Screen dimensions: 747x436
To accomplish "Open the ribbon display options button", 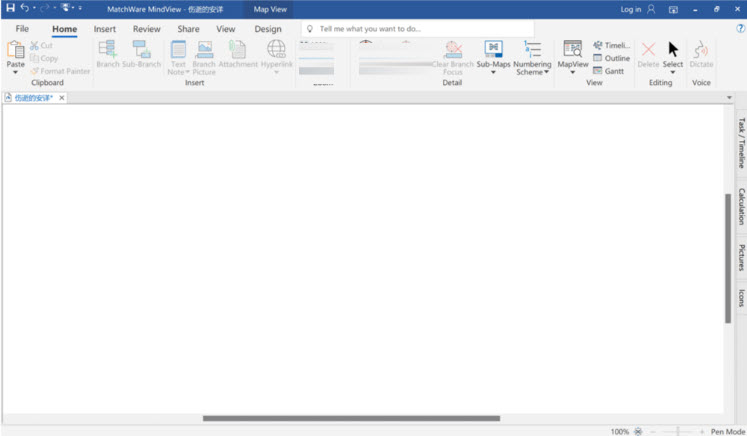I will [672, 9].
